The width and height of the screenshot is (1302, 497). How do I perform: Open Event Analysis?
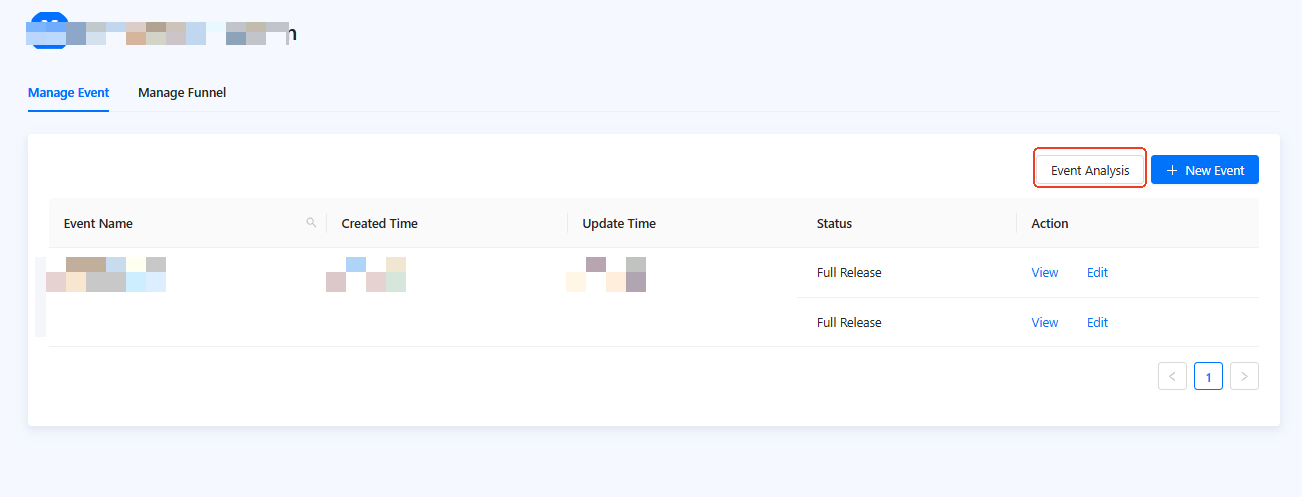1089,170
